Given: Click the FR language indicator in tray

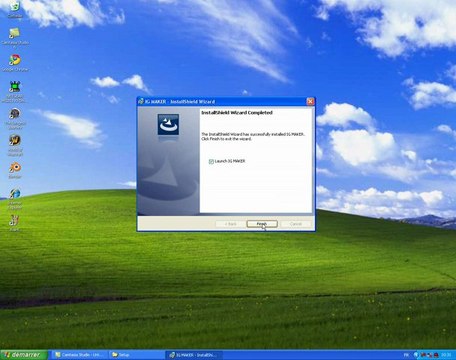Looking at the screenshot, I should click(x=406, y=355).
